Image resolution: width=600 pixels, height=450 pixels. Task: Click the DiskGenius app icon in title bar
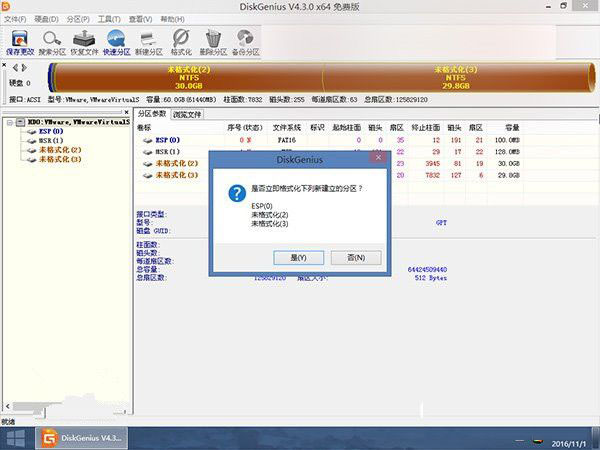point(5,6)
